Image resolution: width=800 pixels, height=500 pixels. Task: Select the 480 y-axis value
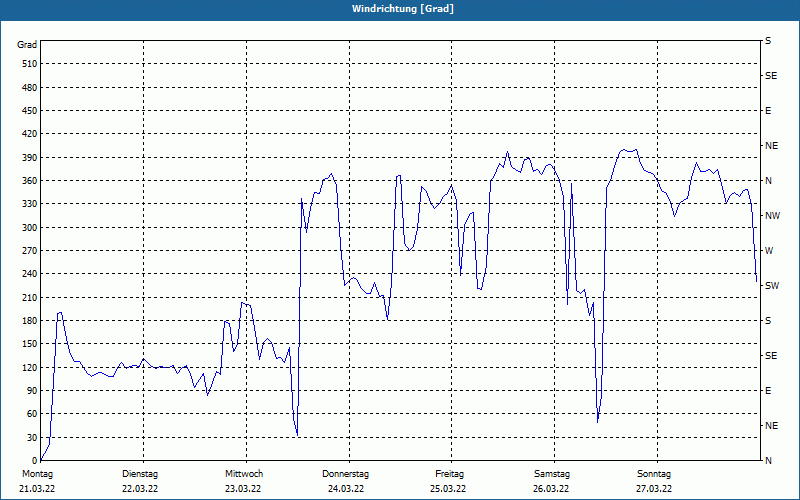pos(29,87)
